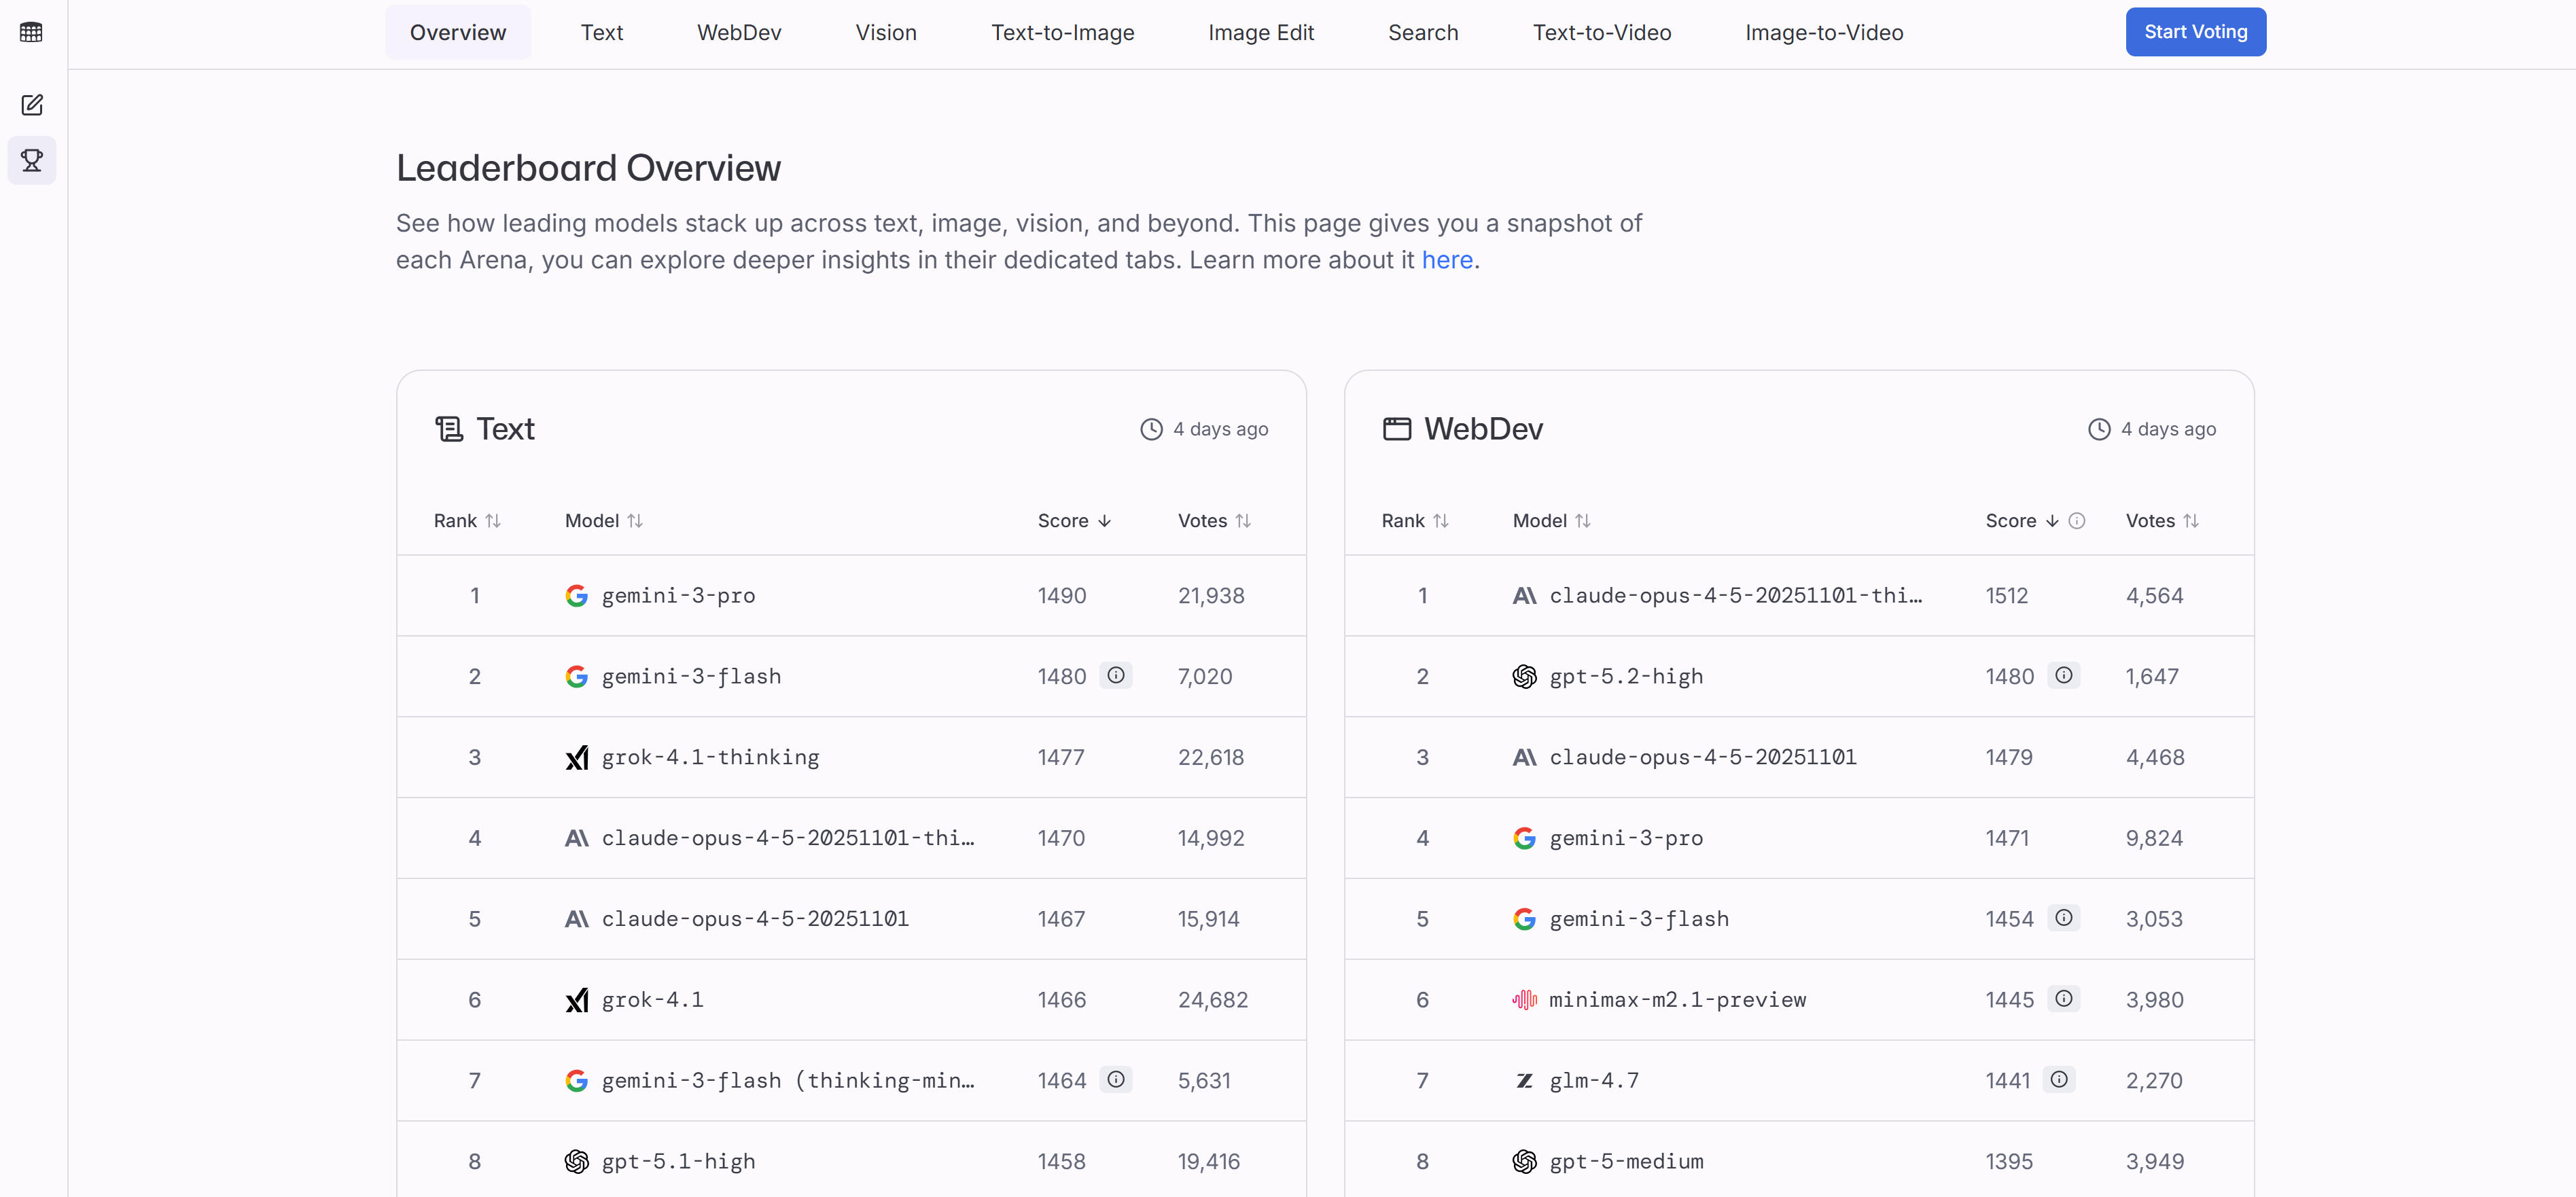Click the grid icon at top of sidebar

tap(32, 32)
